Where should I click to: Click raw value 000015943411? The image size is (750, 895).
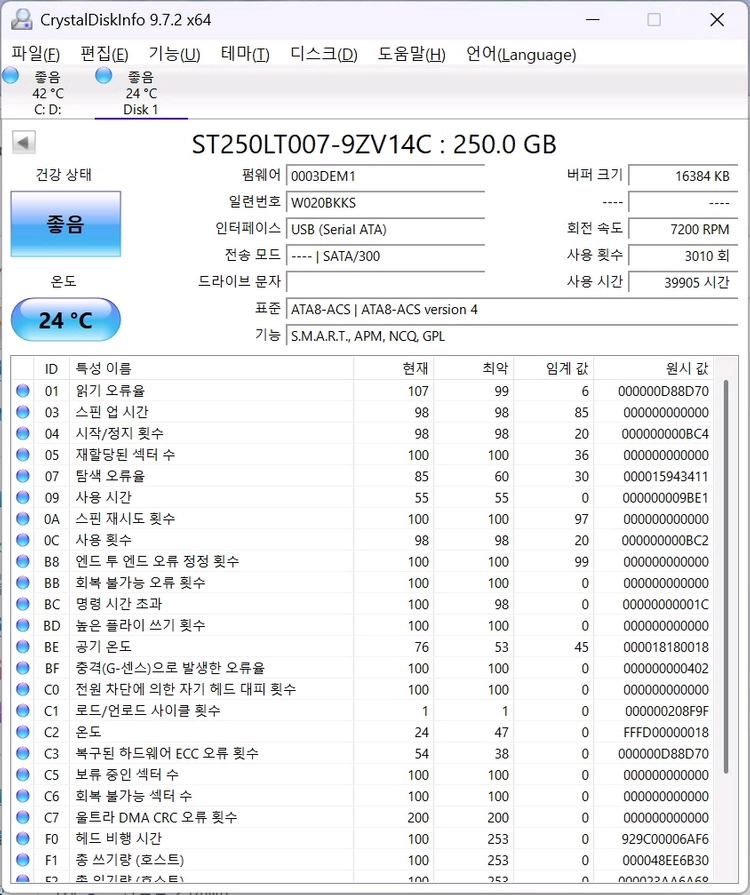666,476
